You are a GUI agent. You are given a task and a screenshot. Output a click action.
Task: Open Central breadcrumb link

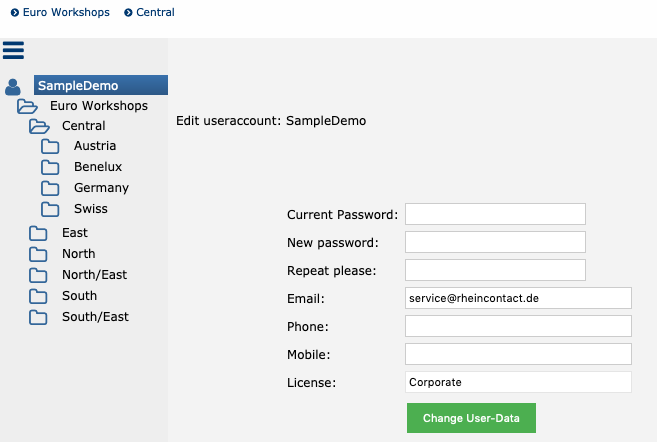tap(155, 13)
